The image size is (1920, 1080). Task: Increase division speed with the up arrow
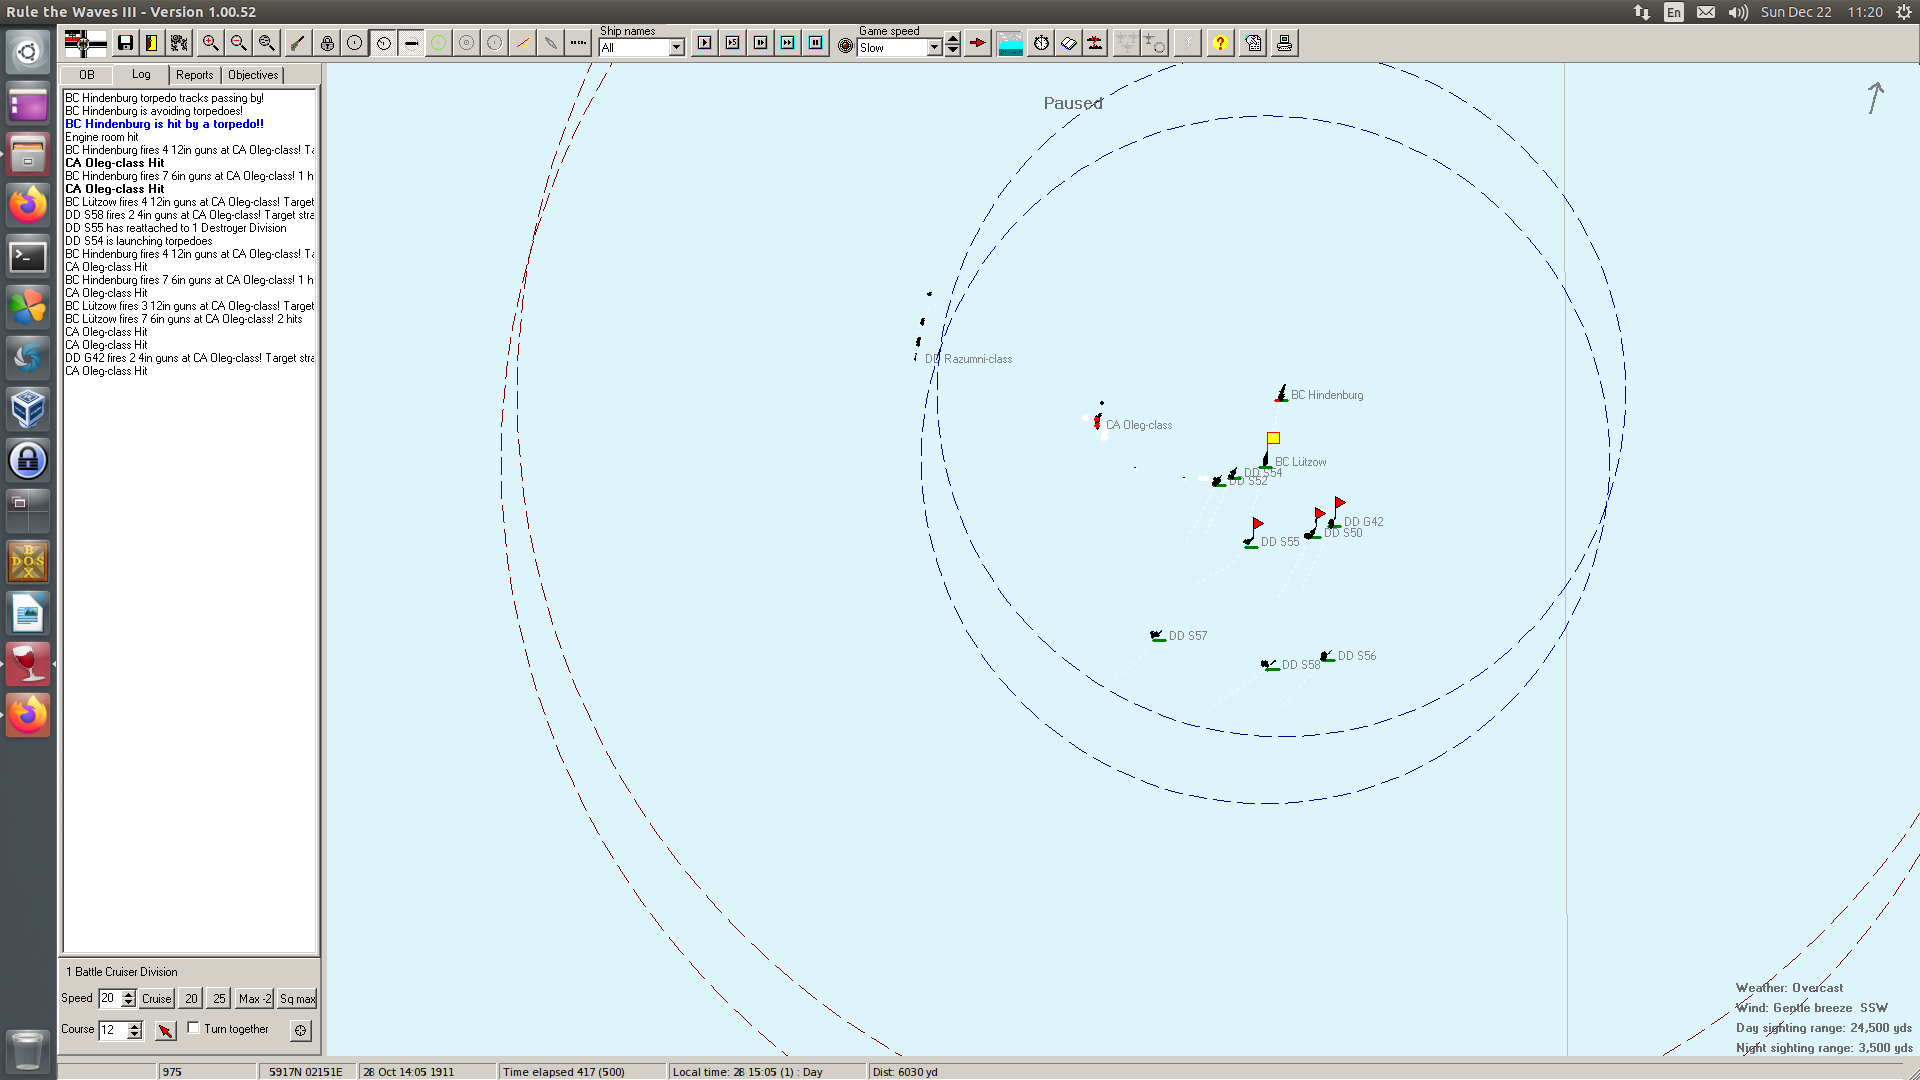[x=128, y=994]
